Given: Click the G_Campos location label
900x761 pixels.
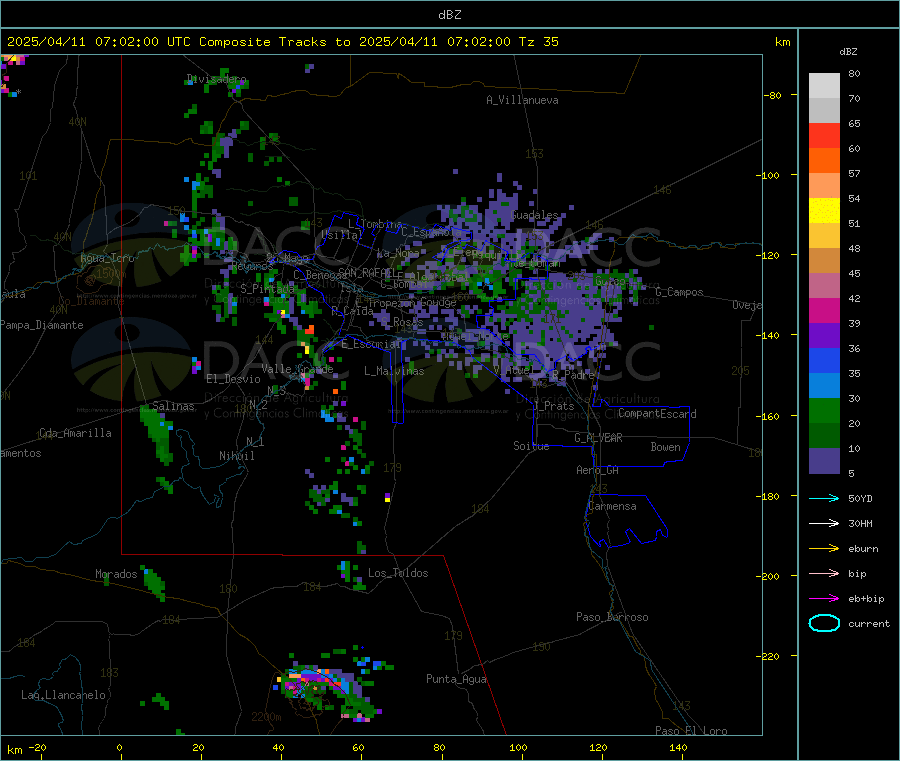Looking at the screenshot, I should 680,292.
